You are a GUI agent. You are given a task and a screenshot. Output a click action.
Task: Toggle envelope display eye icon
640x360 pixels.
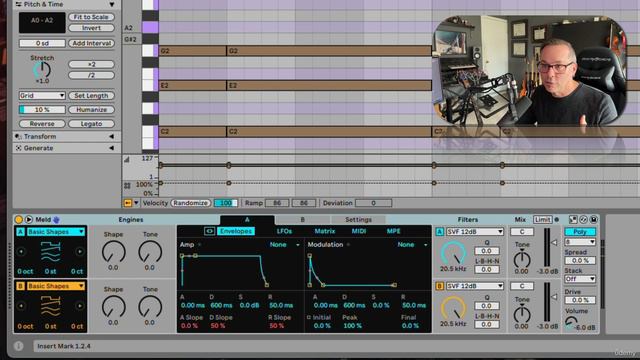point(209,231)
